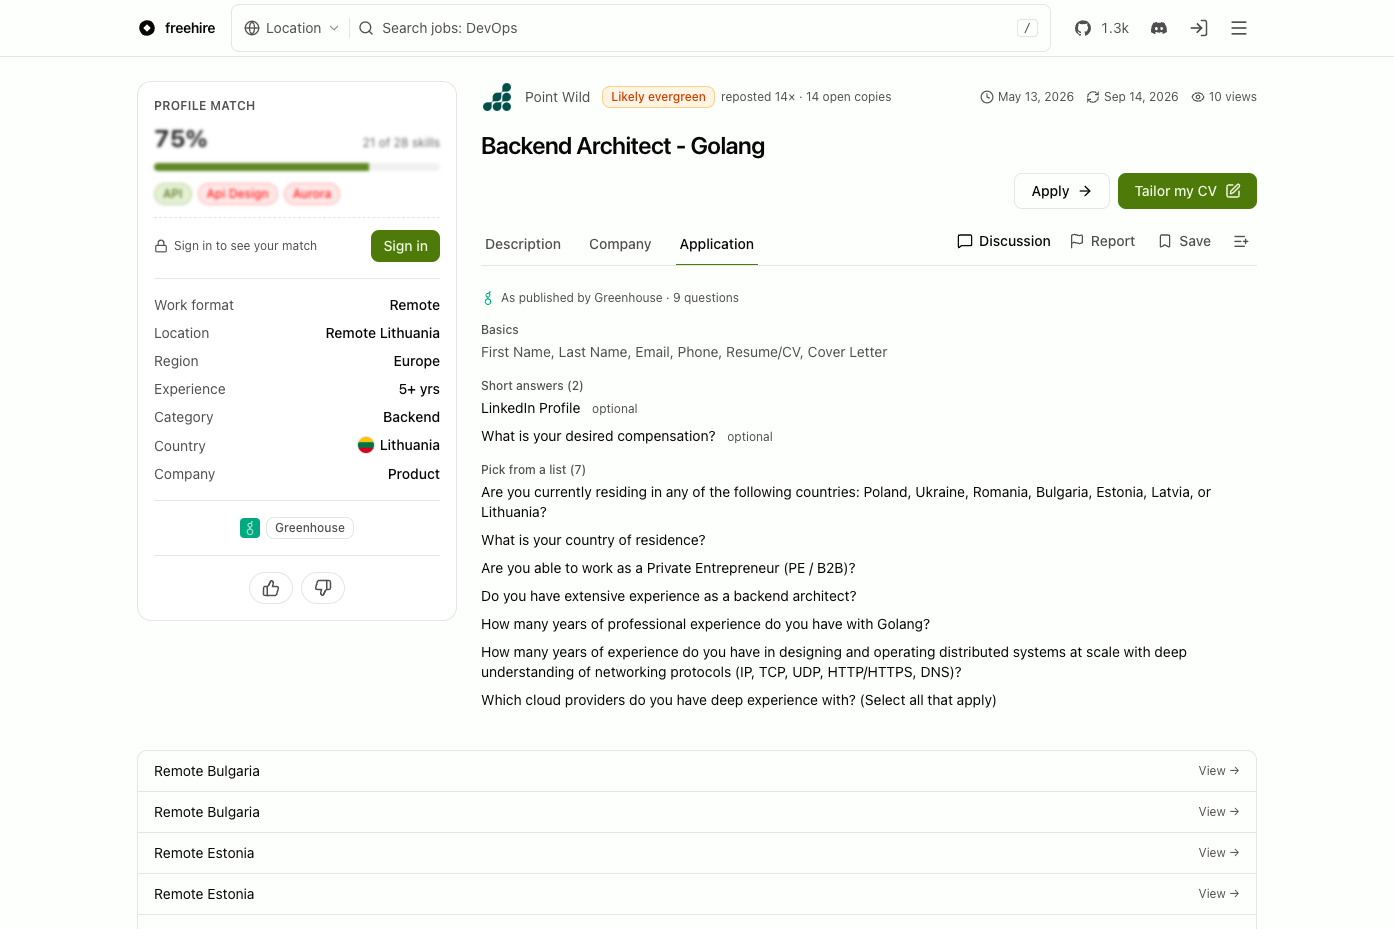The width and height of the screenshot is (1394, 929).
Task: View the first Remote Bulgaria listing
Action: 697,771
